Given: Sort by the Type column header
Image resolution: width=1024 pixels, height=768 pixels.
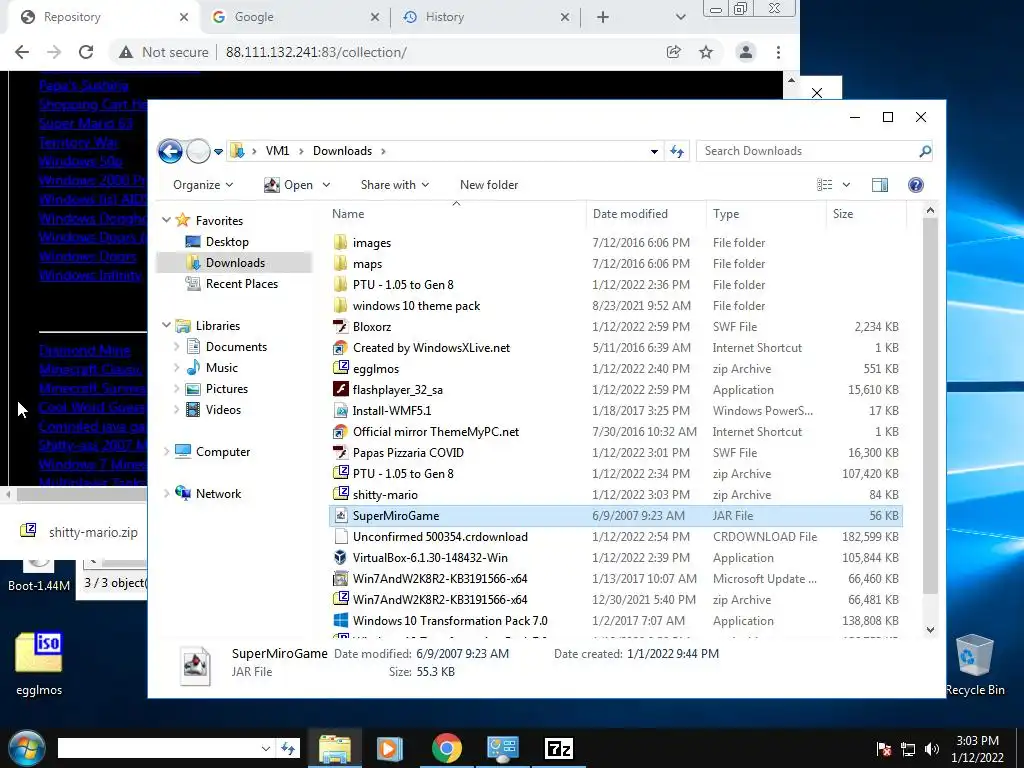Looking at the screenshot, I should coord(765,214).
